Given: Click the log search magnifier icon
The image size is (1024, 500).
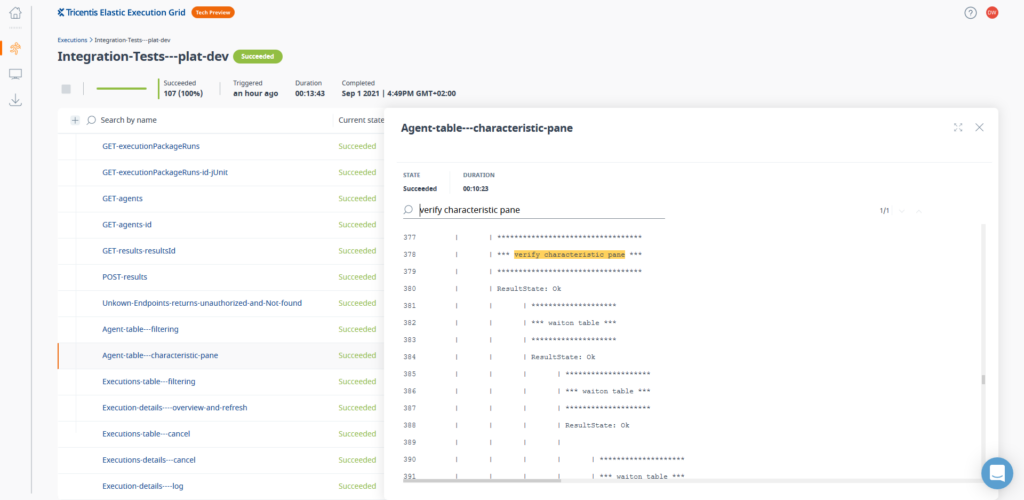Looking at the screenshot, I should click(x=408, y=210).
